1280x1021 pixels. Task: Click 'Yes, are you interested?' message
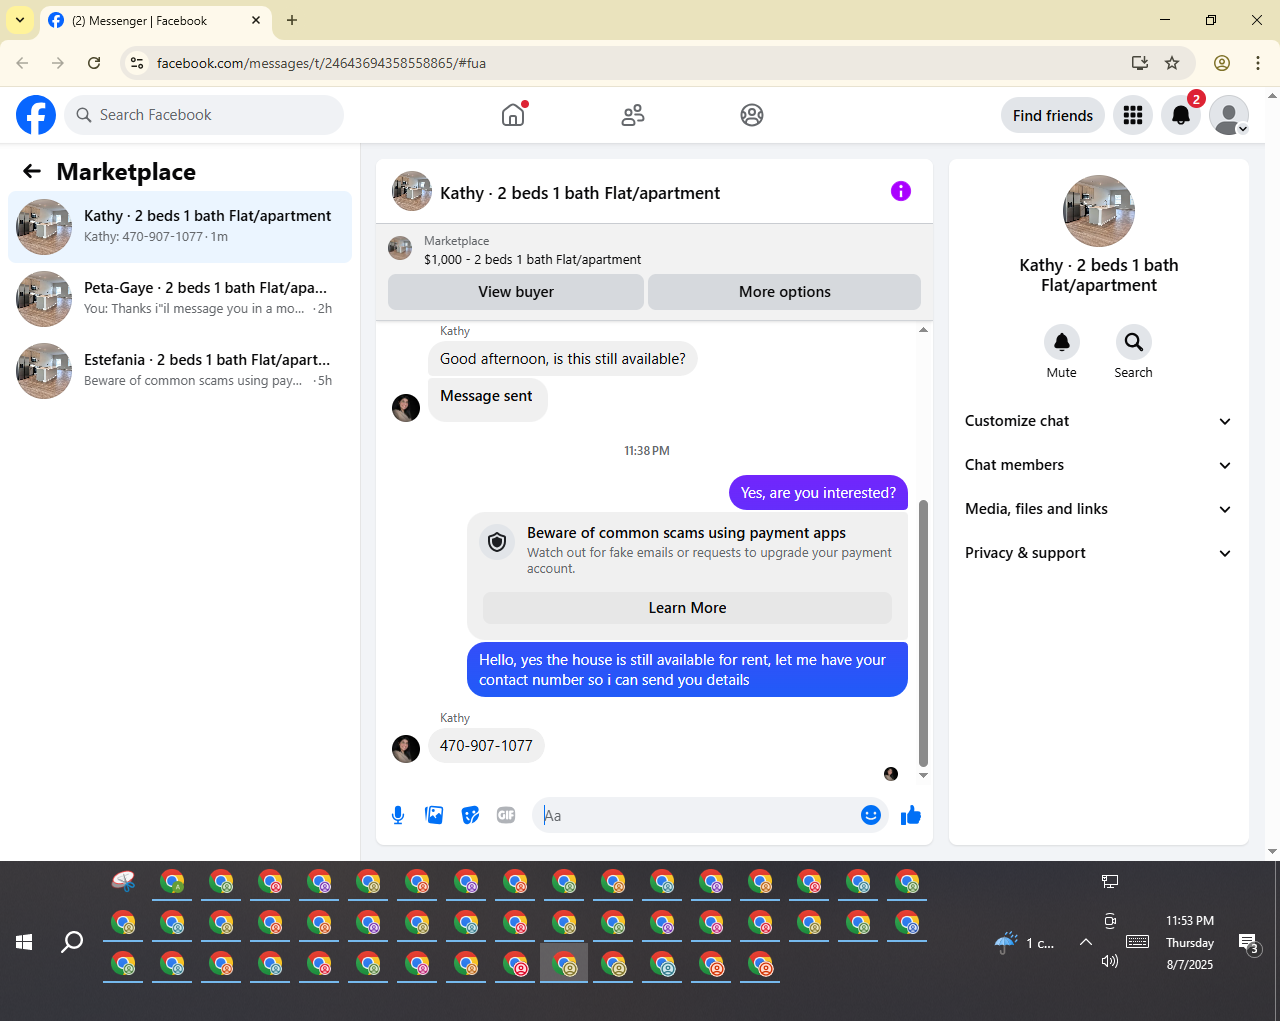(x=818, y=493)
